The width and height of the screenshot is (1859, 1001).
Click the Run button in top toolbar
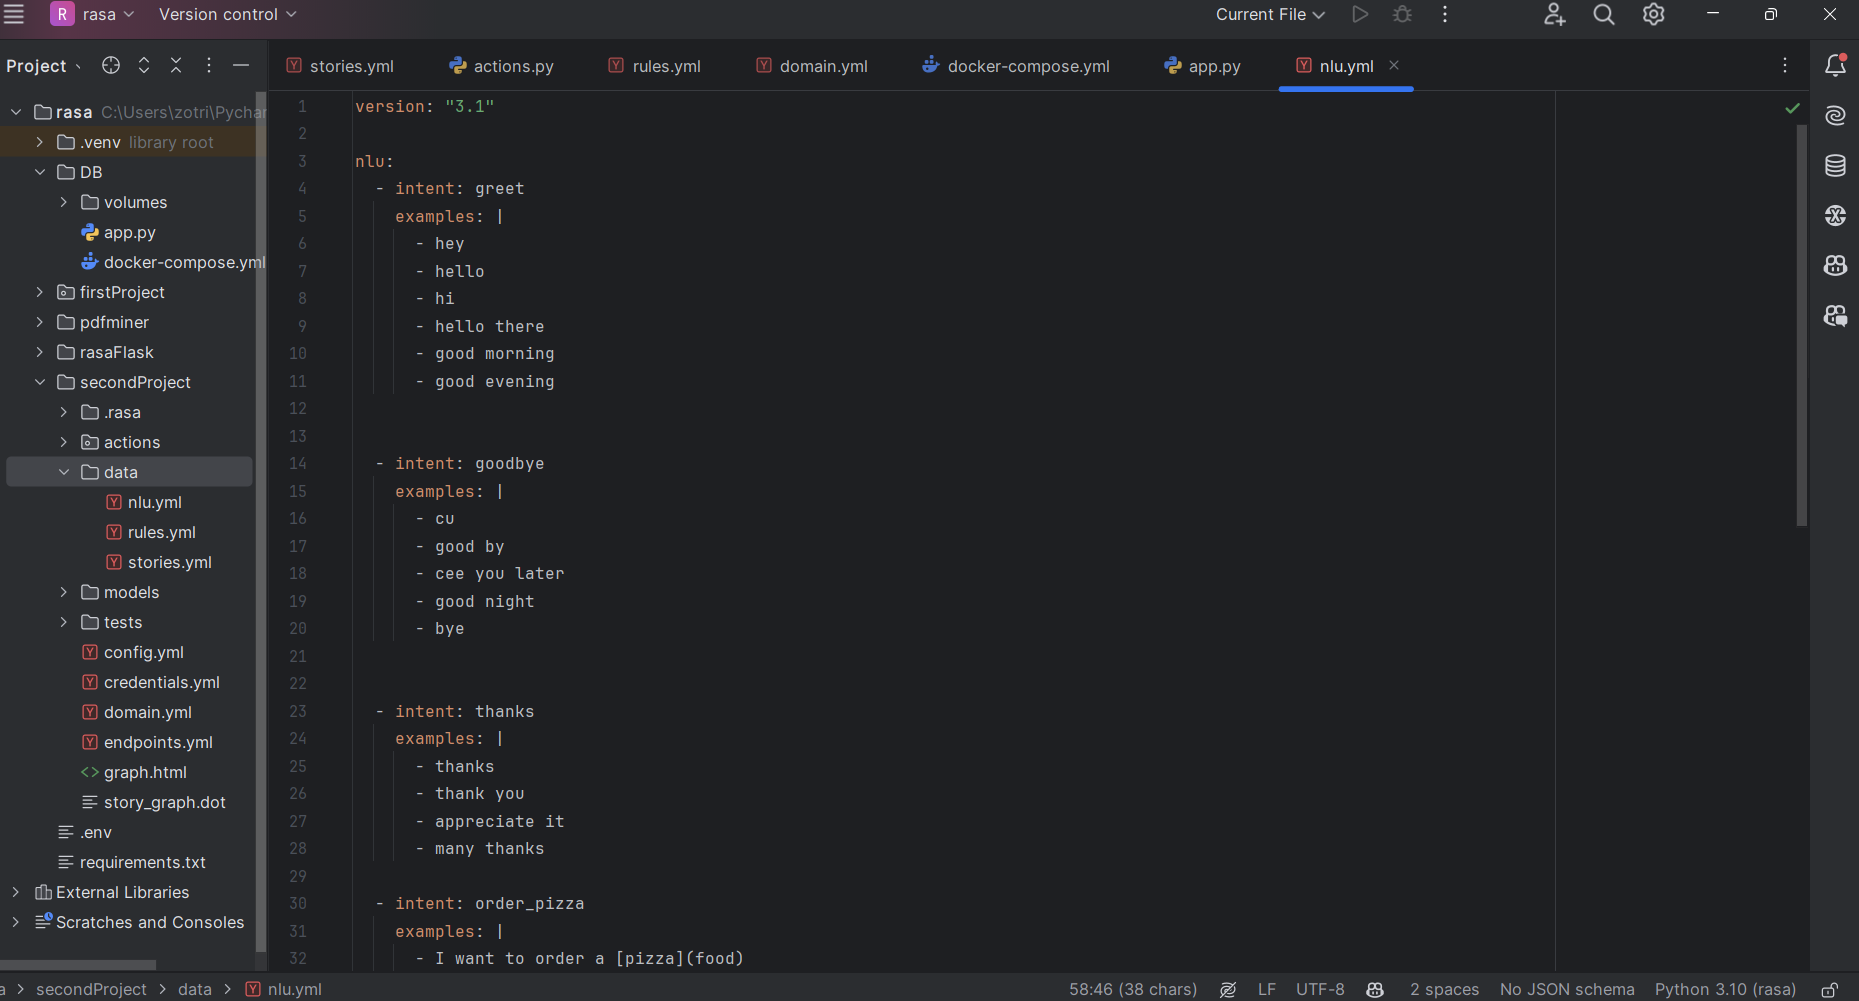(x=1360, y=14)
